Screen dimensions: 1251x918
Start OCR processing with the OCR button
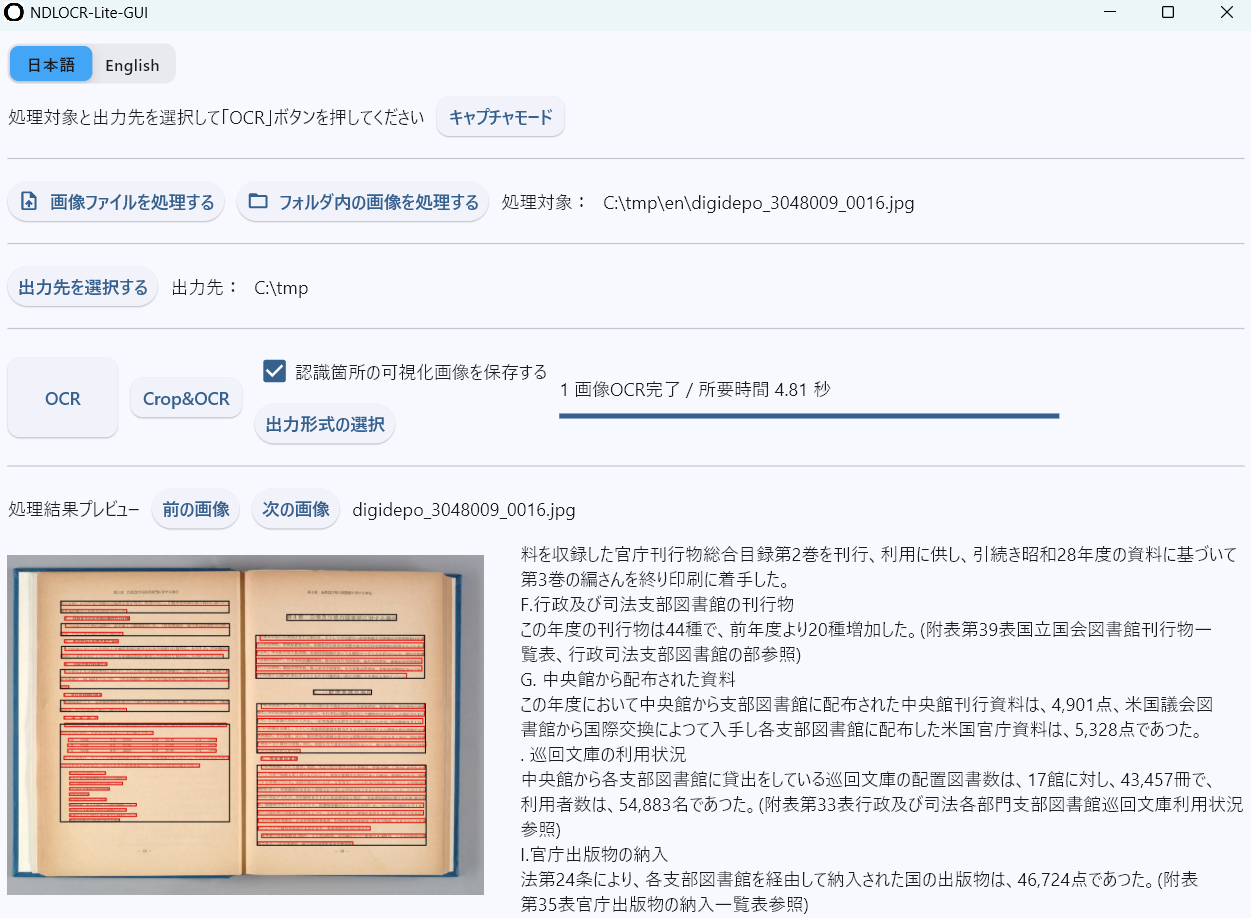[x=62, y=397]
